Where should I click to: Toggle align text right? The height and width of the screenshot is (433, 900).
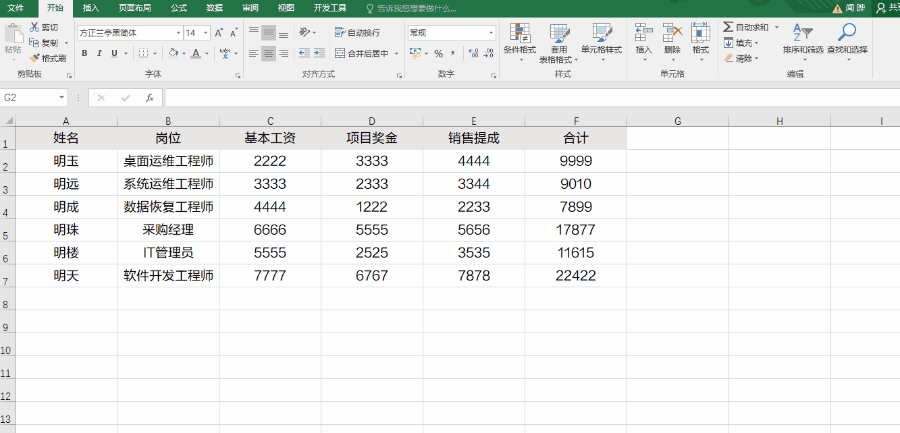pyautogui.click(x=284, y=53)
